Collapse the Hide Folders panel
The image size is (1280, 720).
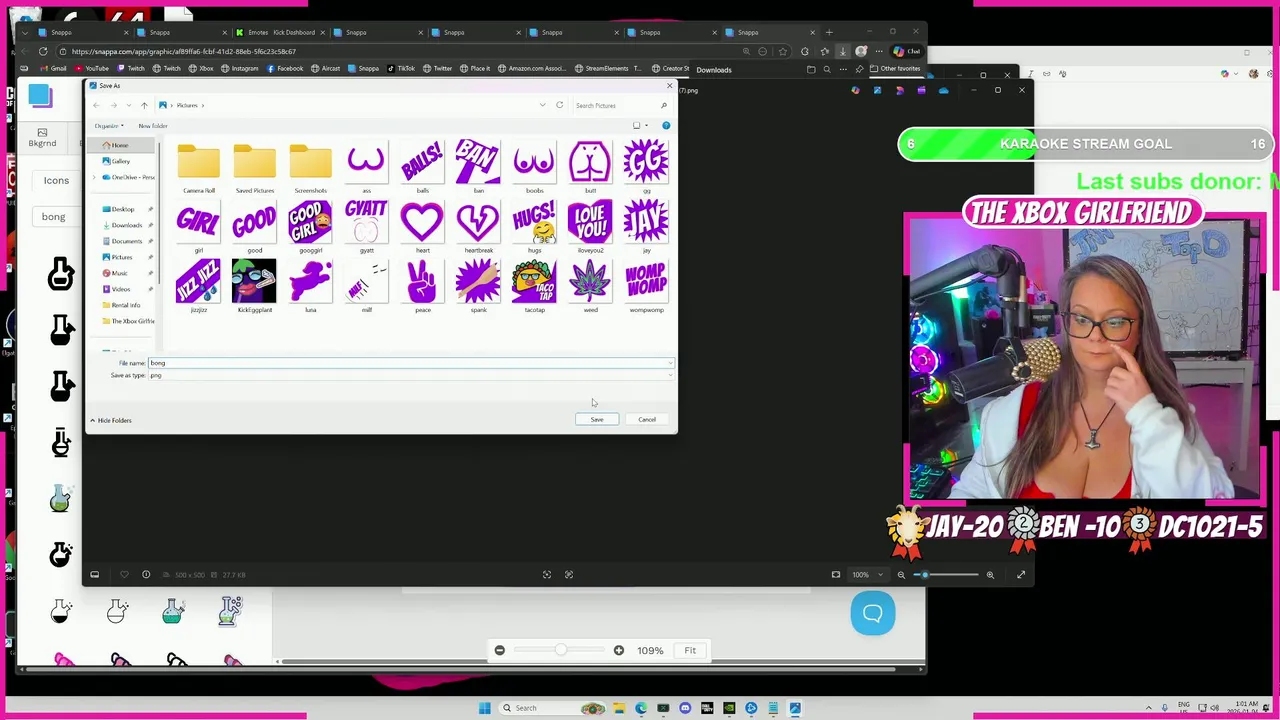pyautogui.click(x=111, y=420)
